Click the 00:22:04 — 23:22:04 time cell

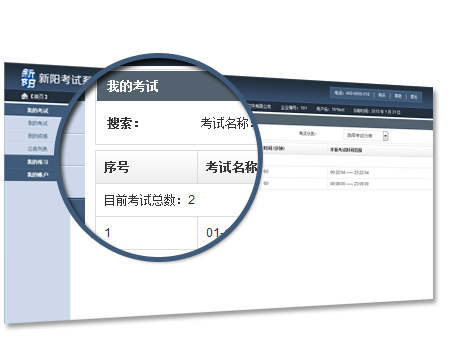coord(349,172)
